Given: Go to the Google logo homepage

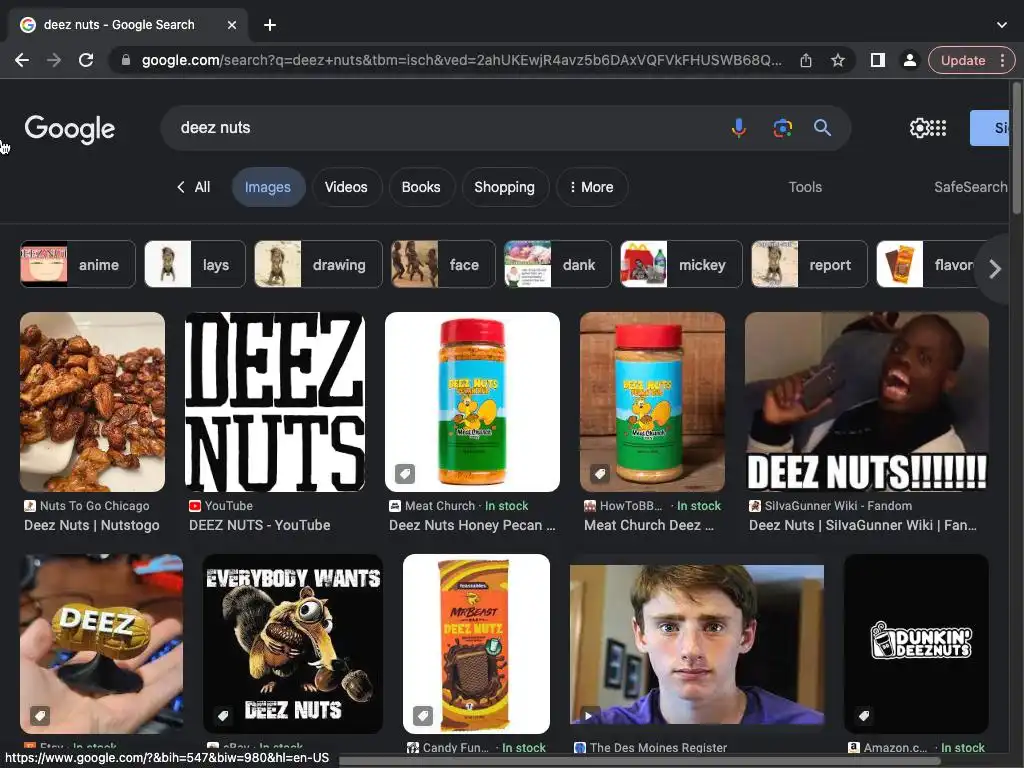Looking at the screenshot, I should click(69, 129).
